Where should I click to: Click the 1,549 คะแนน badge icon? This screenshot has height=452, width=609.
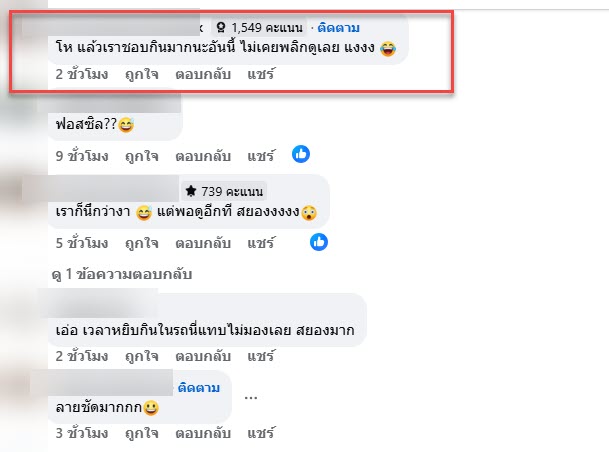coord(221,28)
